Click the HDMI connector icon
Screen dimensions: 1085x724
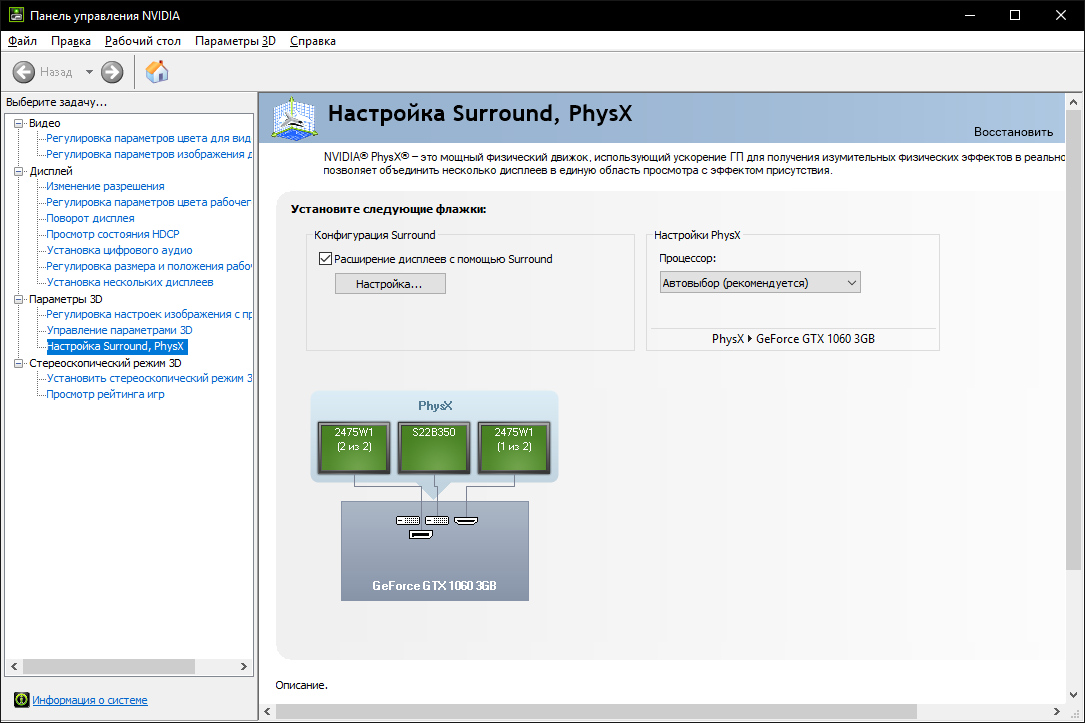pyautogui.click(x=466, y=520)
